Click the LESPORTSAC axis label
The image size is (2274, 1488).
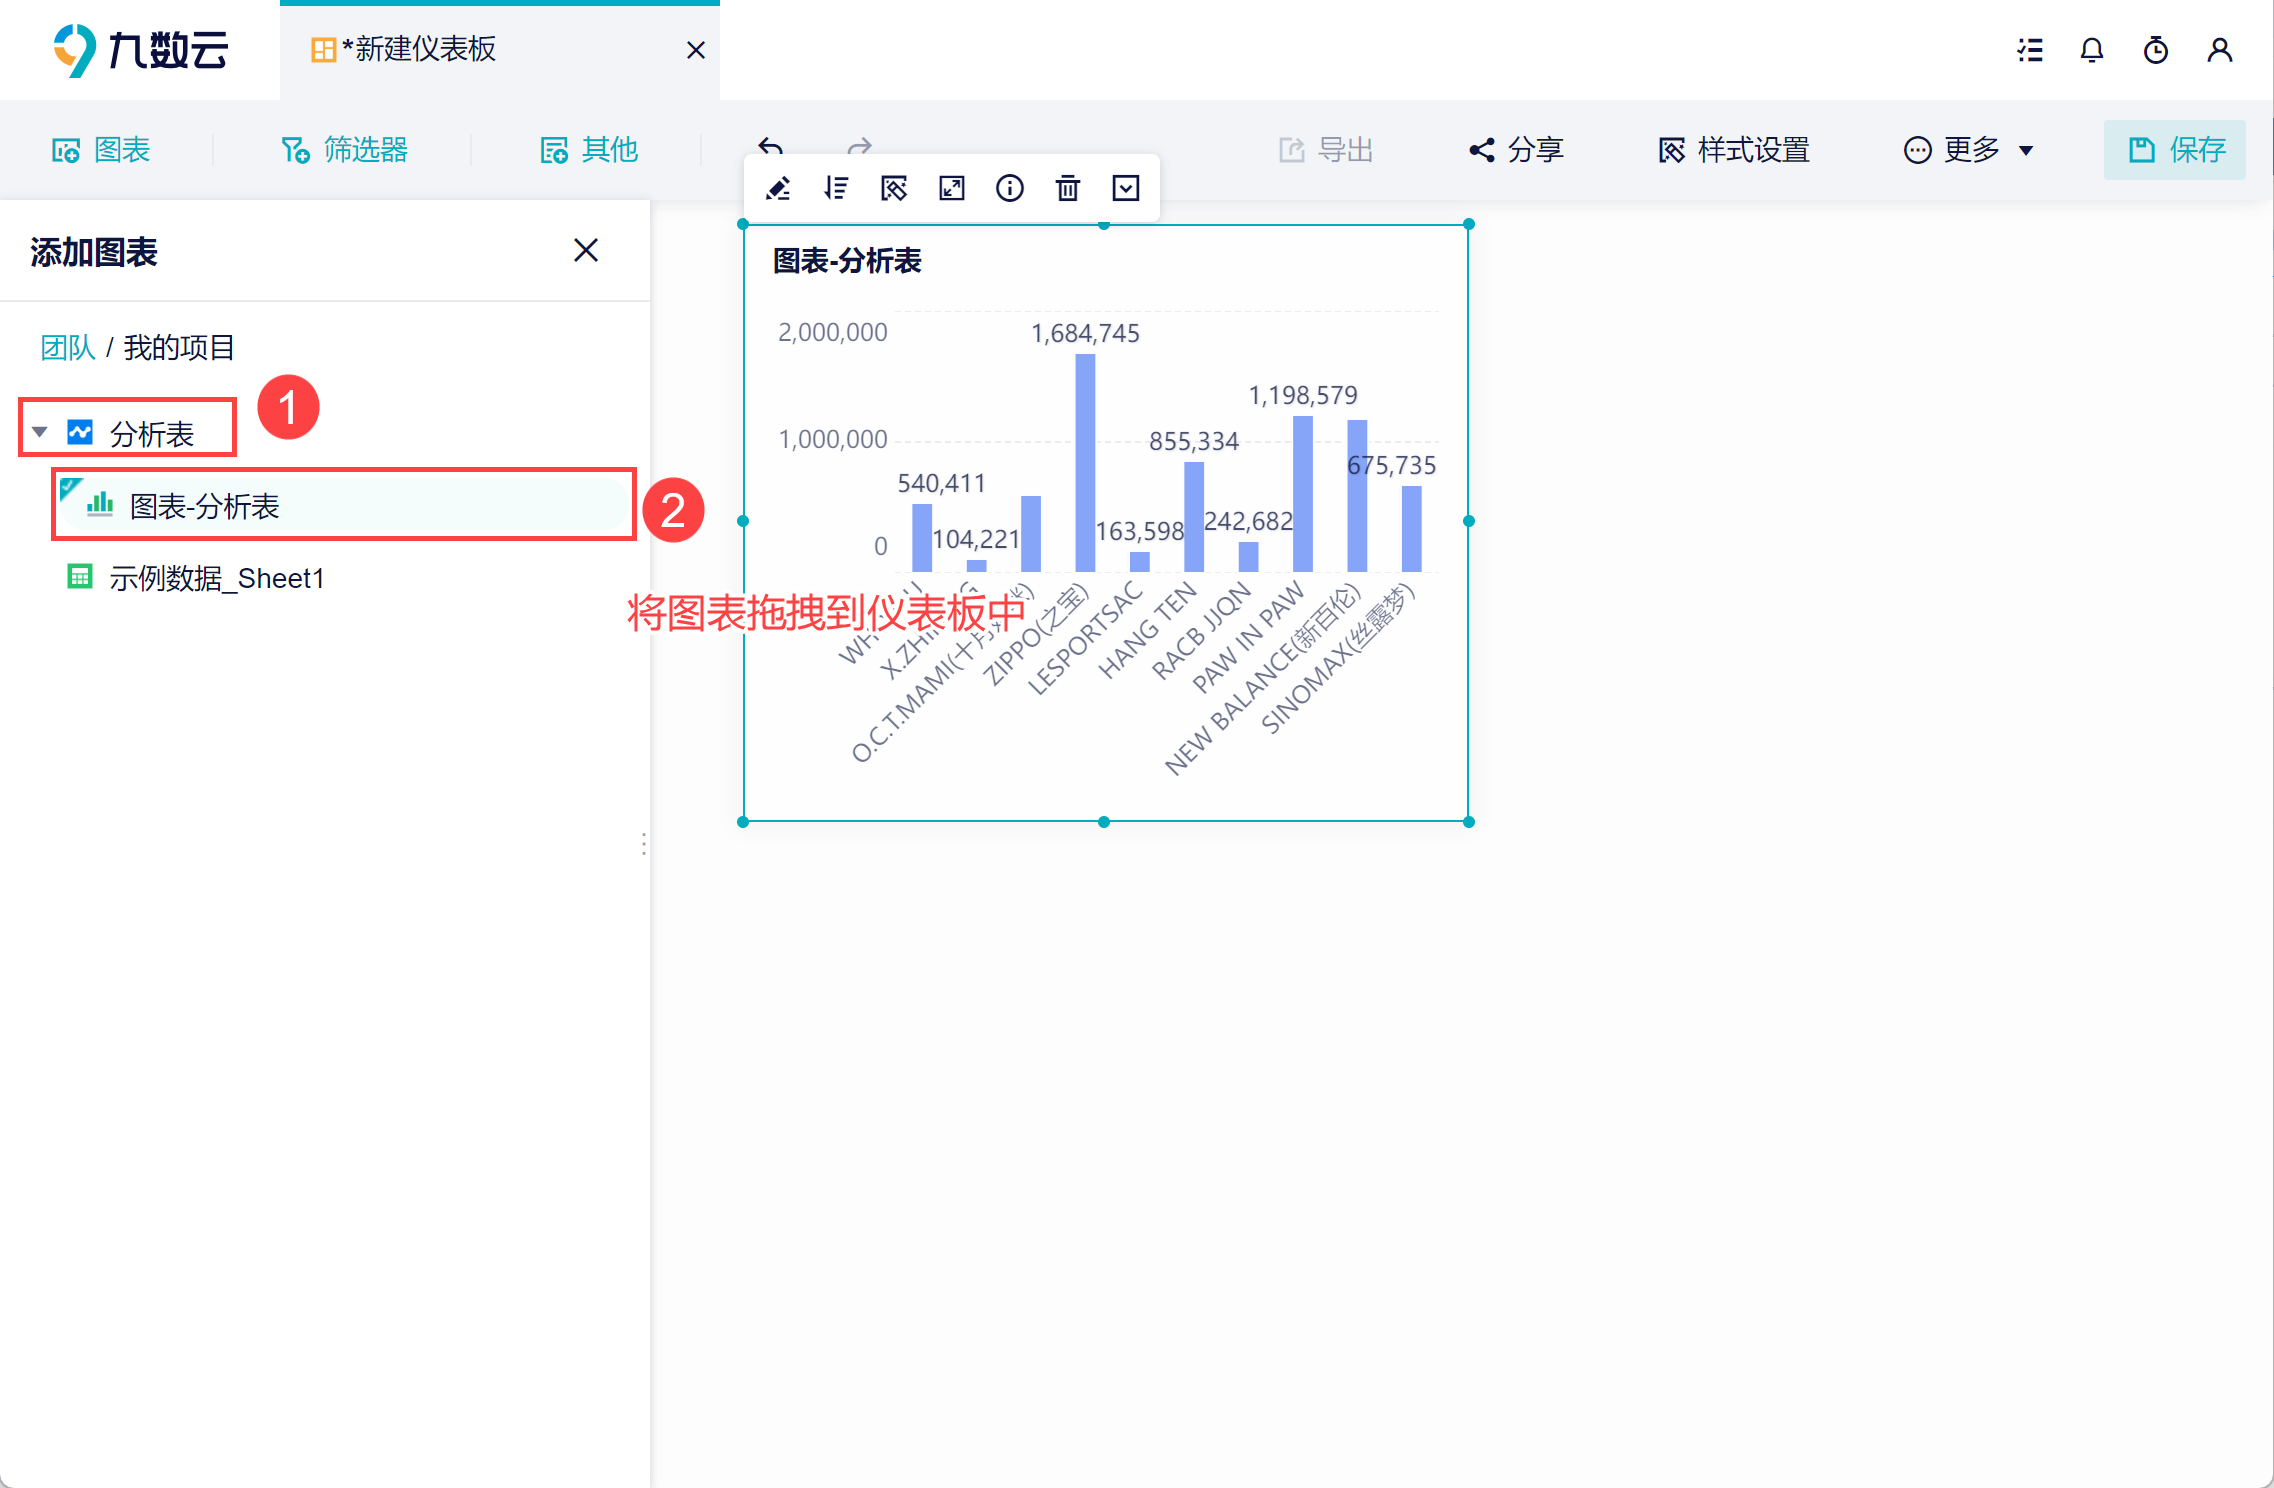coord(1085,638)
